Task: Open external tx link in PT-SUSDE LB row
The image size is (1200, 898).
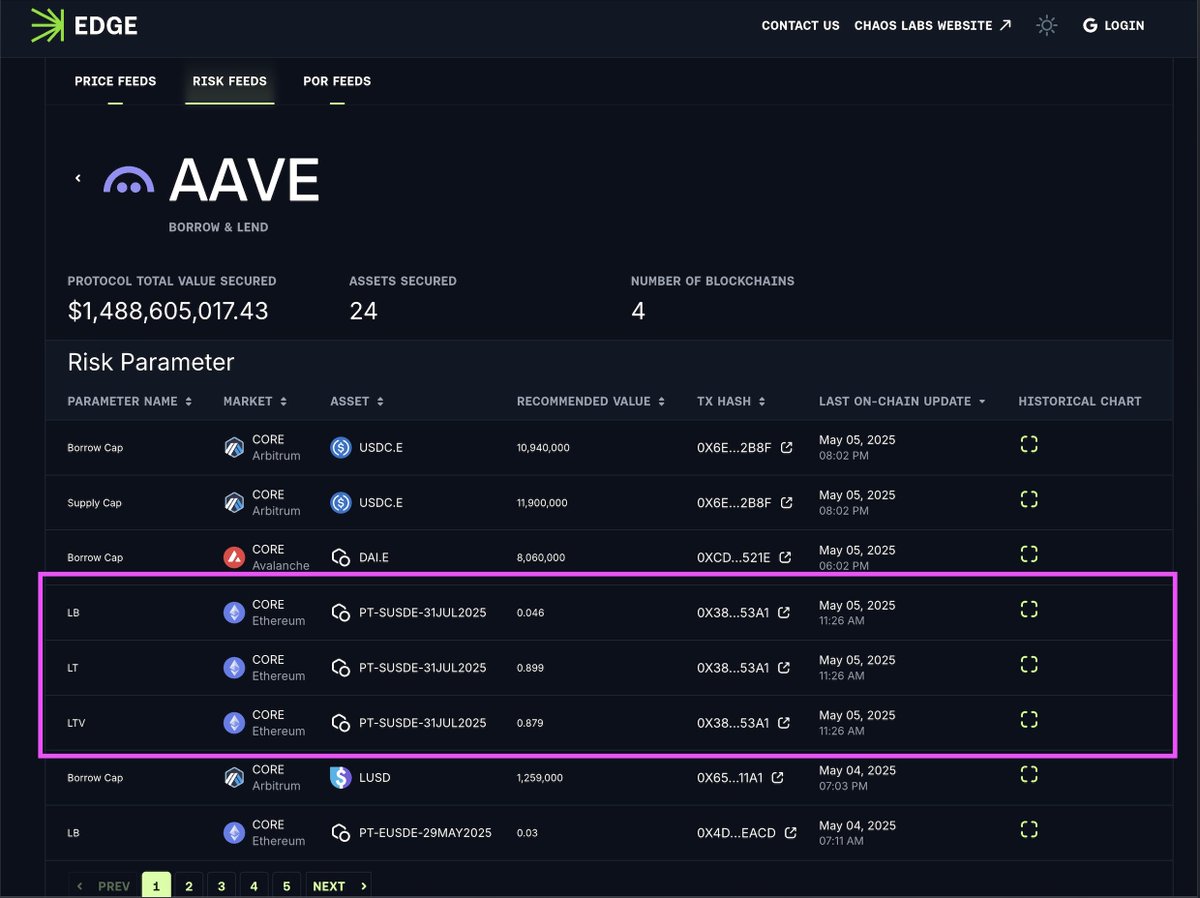Action: tap(784, 612)
